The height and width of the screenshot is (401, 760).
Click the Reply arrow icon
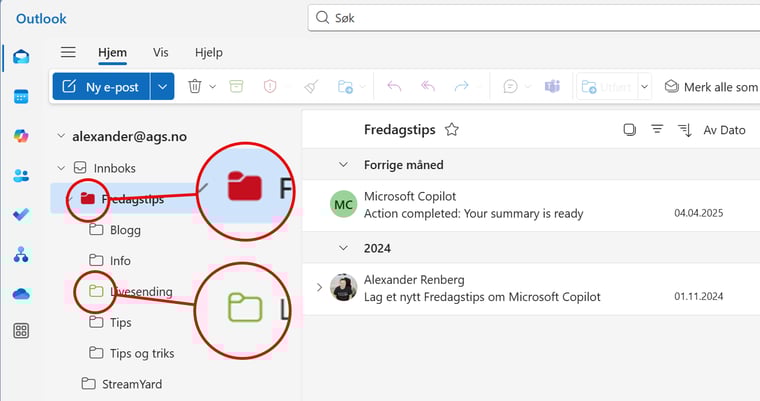394,86
